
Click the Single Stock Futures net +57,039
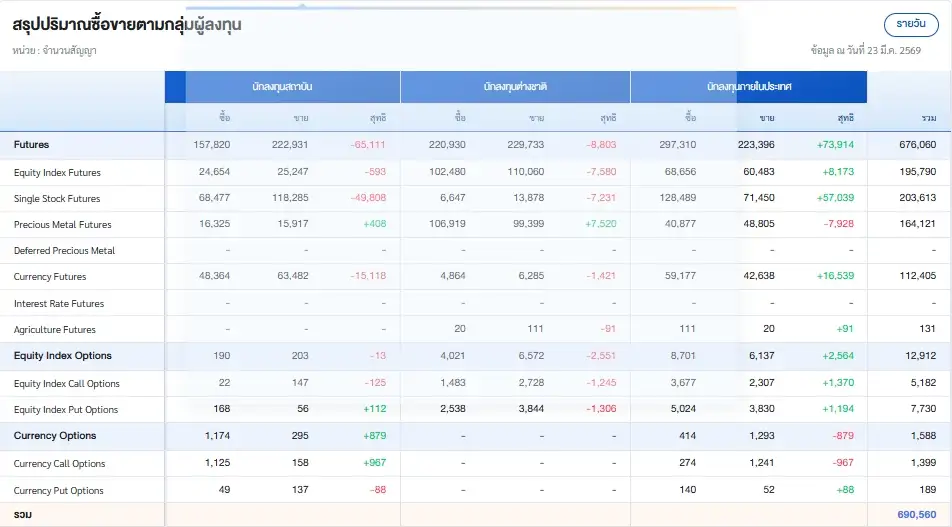pos(835,198)
